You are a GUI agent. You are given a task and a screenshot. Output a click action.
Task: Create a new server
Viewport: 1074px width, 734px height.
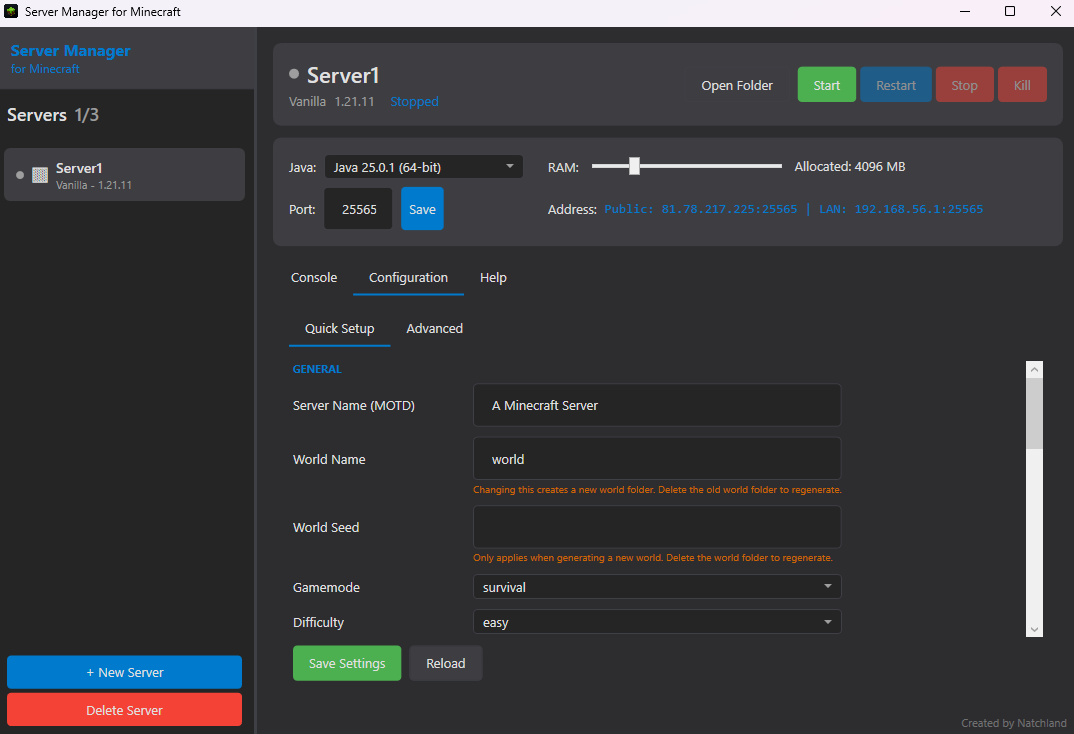point(124,672)
